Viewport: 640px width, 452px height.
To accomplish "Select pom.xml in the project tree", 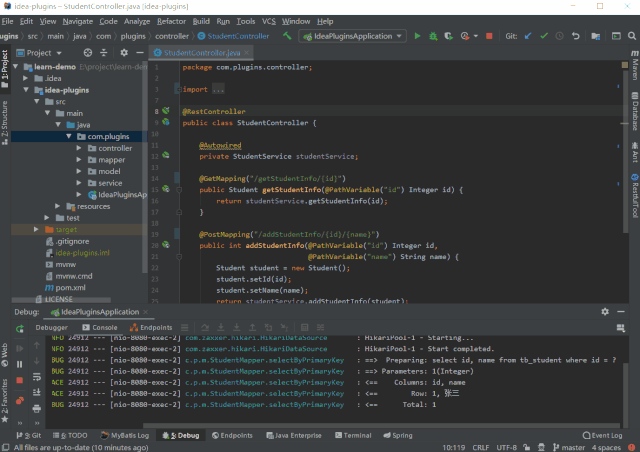I will [x=71, y=287].
